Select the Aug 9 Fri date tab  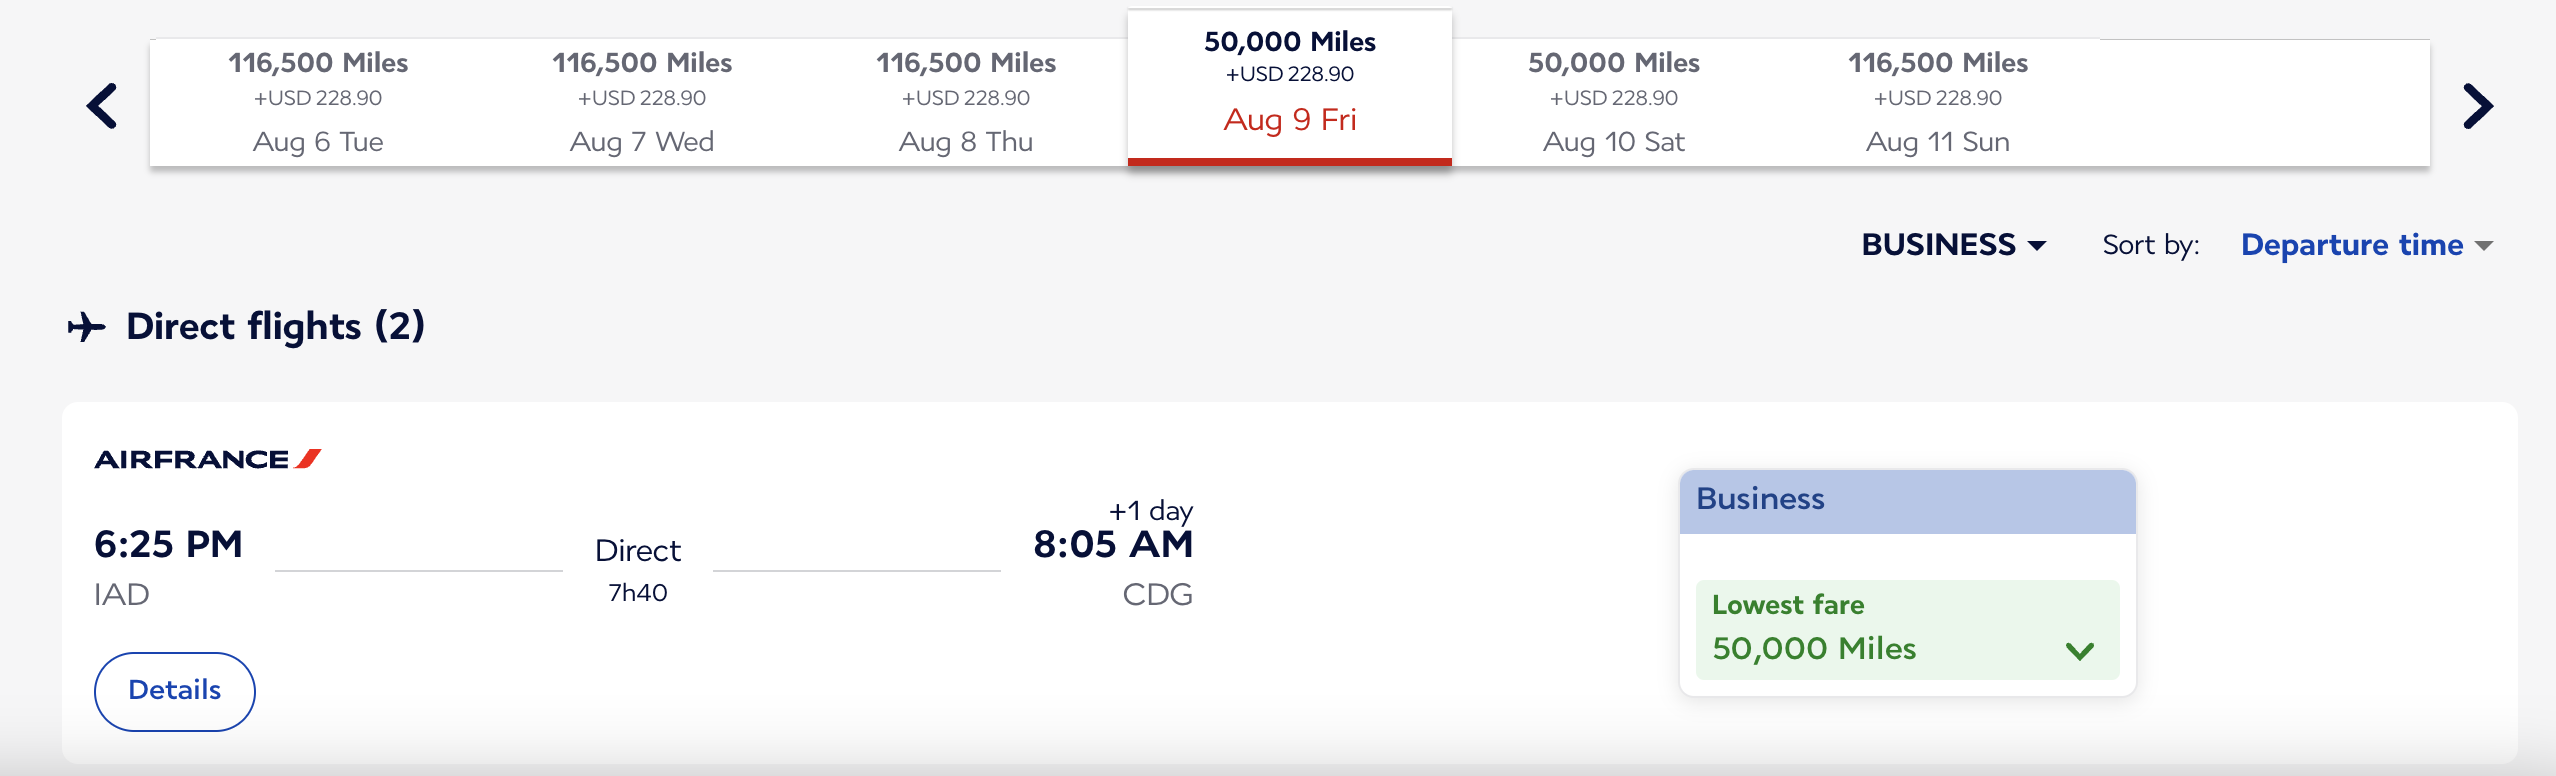coord(1290,86)
